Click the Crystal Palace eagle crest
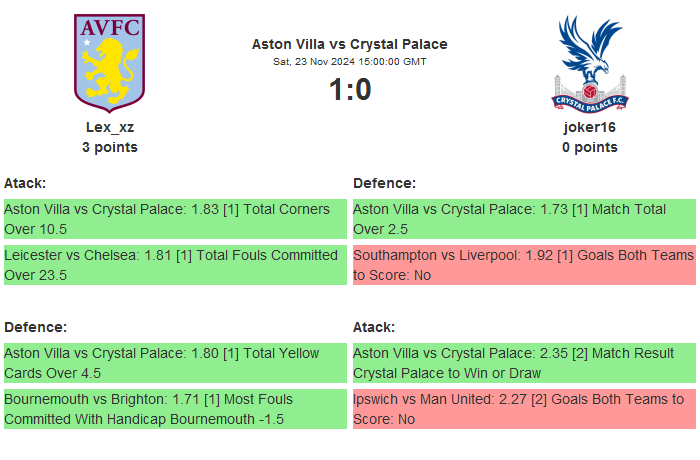Screen dimensions: 700x460 pos(589,62)
